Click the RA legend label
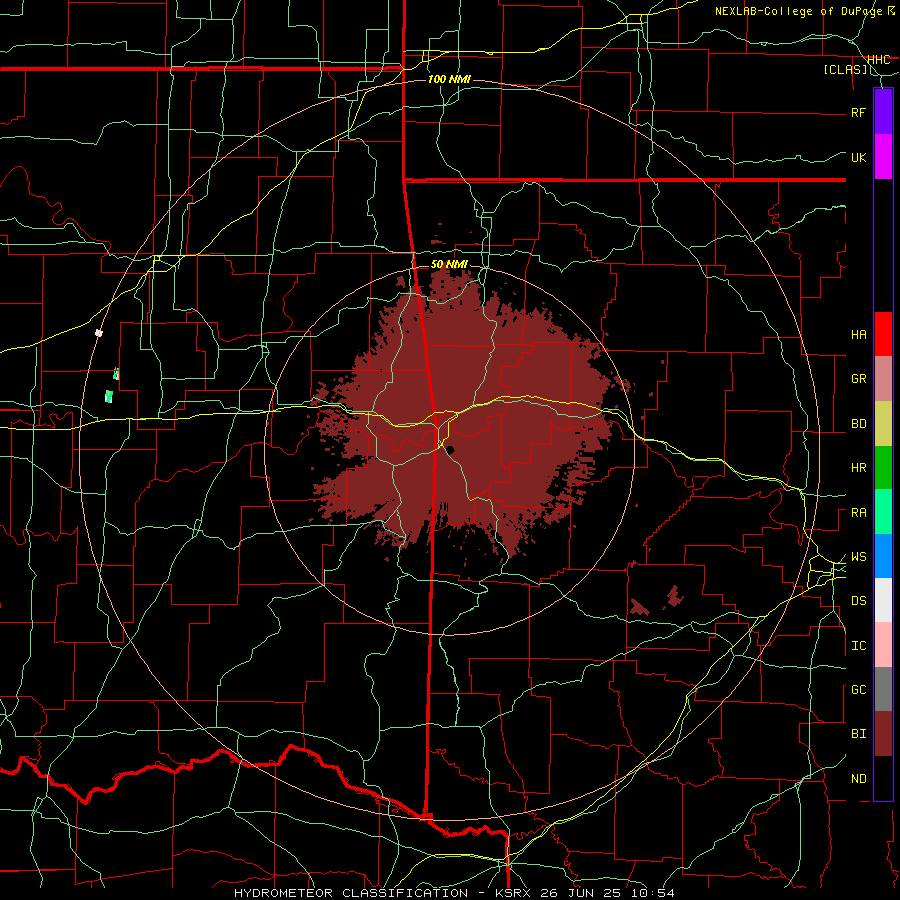 858,513
